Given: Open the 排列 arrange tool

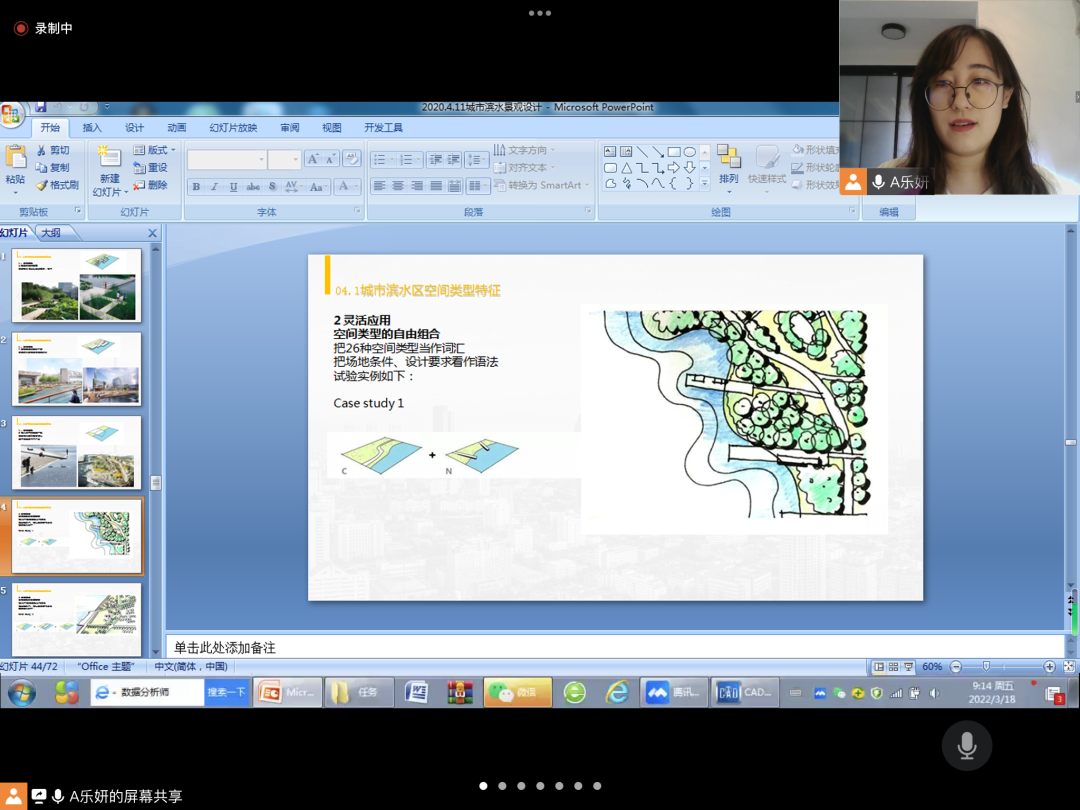Looking at the screenshot, I should (728, 165).
